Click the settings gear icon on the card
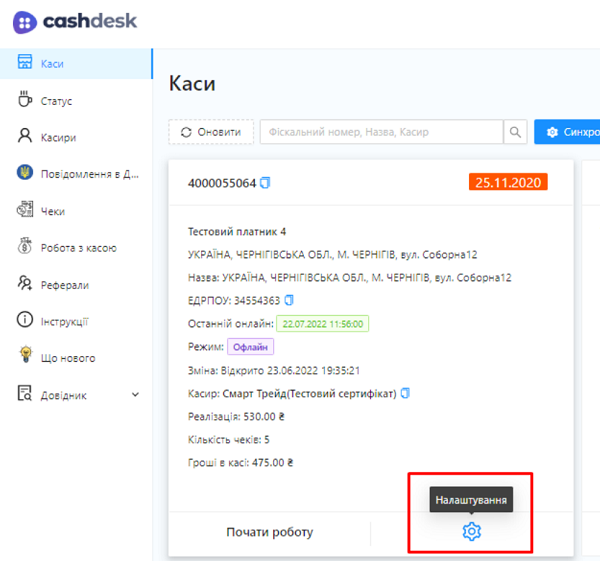The image size is (600, 561). 471,532
